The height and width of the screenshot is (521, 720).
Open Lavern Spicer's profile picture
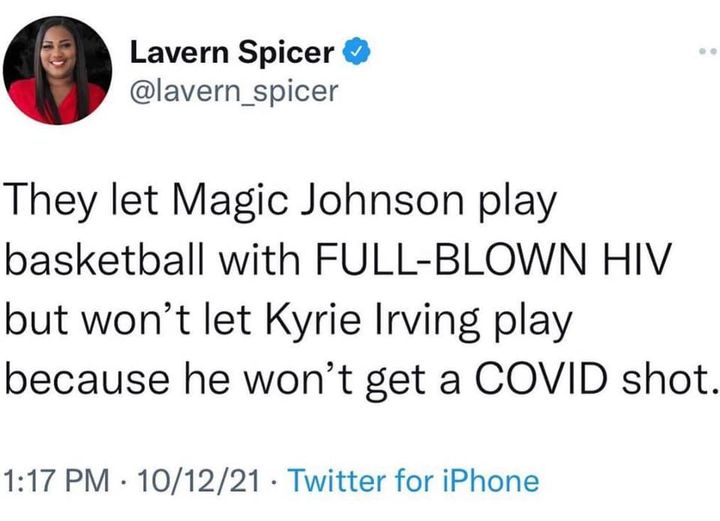pyautogui.click(x=56, y=70)
